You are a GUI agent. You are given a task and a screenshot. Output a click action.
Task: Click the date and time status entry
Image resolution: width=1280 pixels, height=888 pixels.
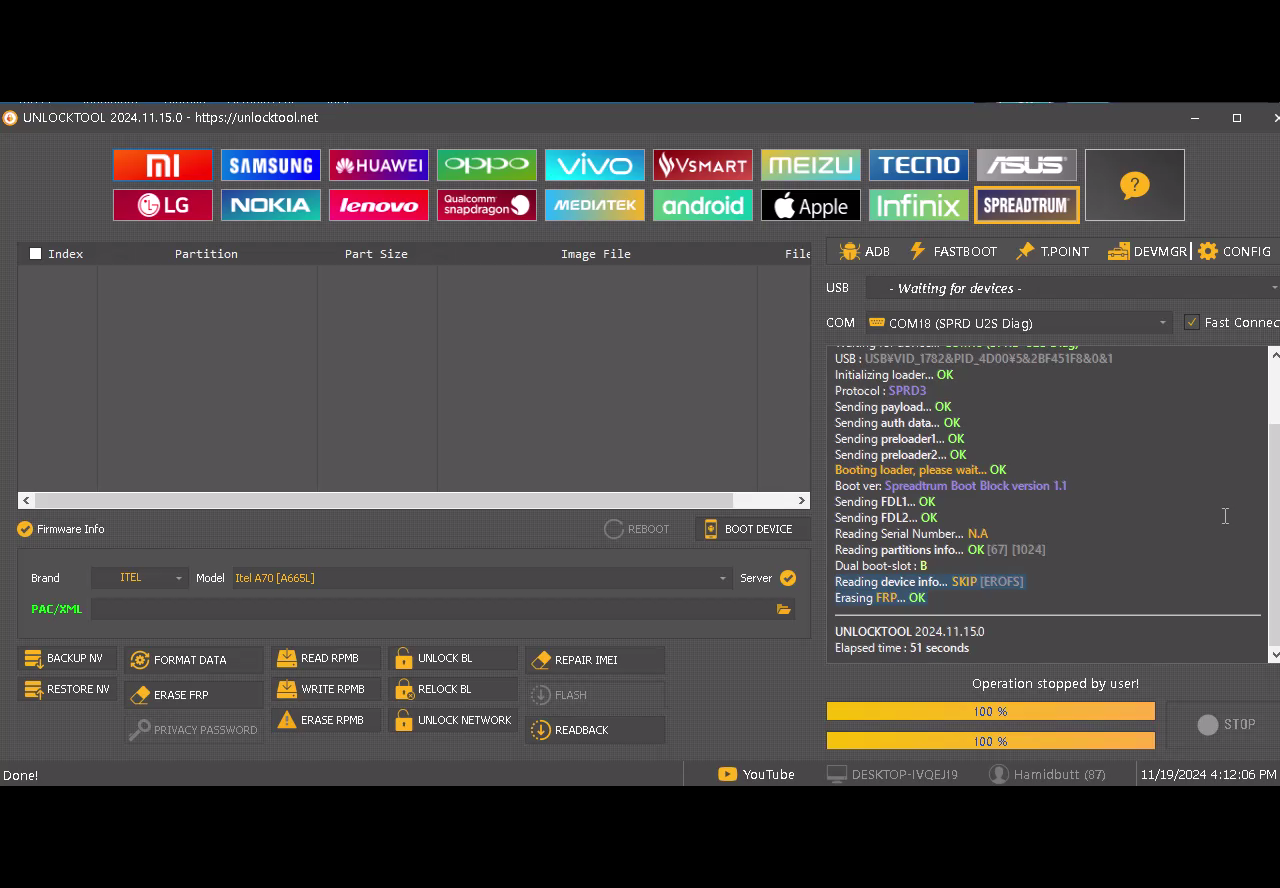coord(1208,774)
